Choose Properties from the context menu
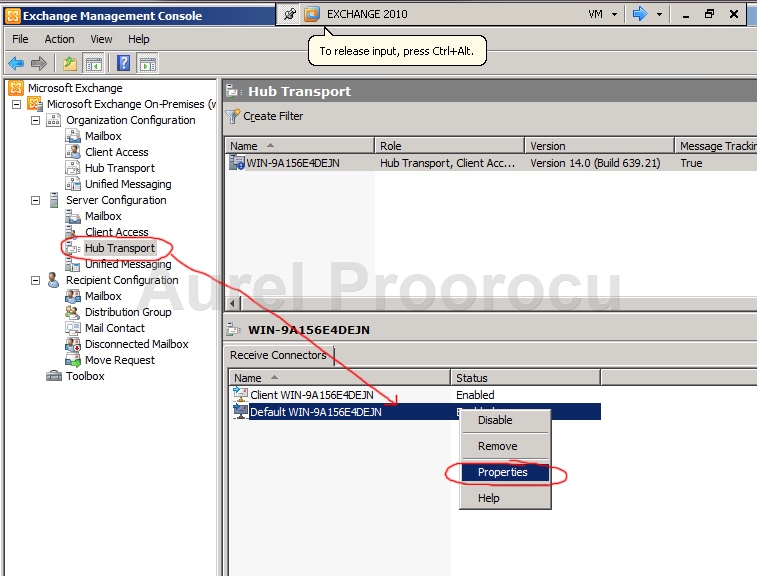 pyautogui.click(x=505, y=472)
